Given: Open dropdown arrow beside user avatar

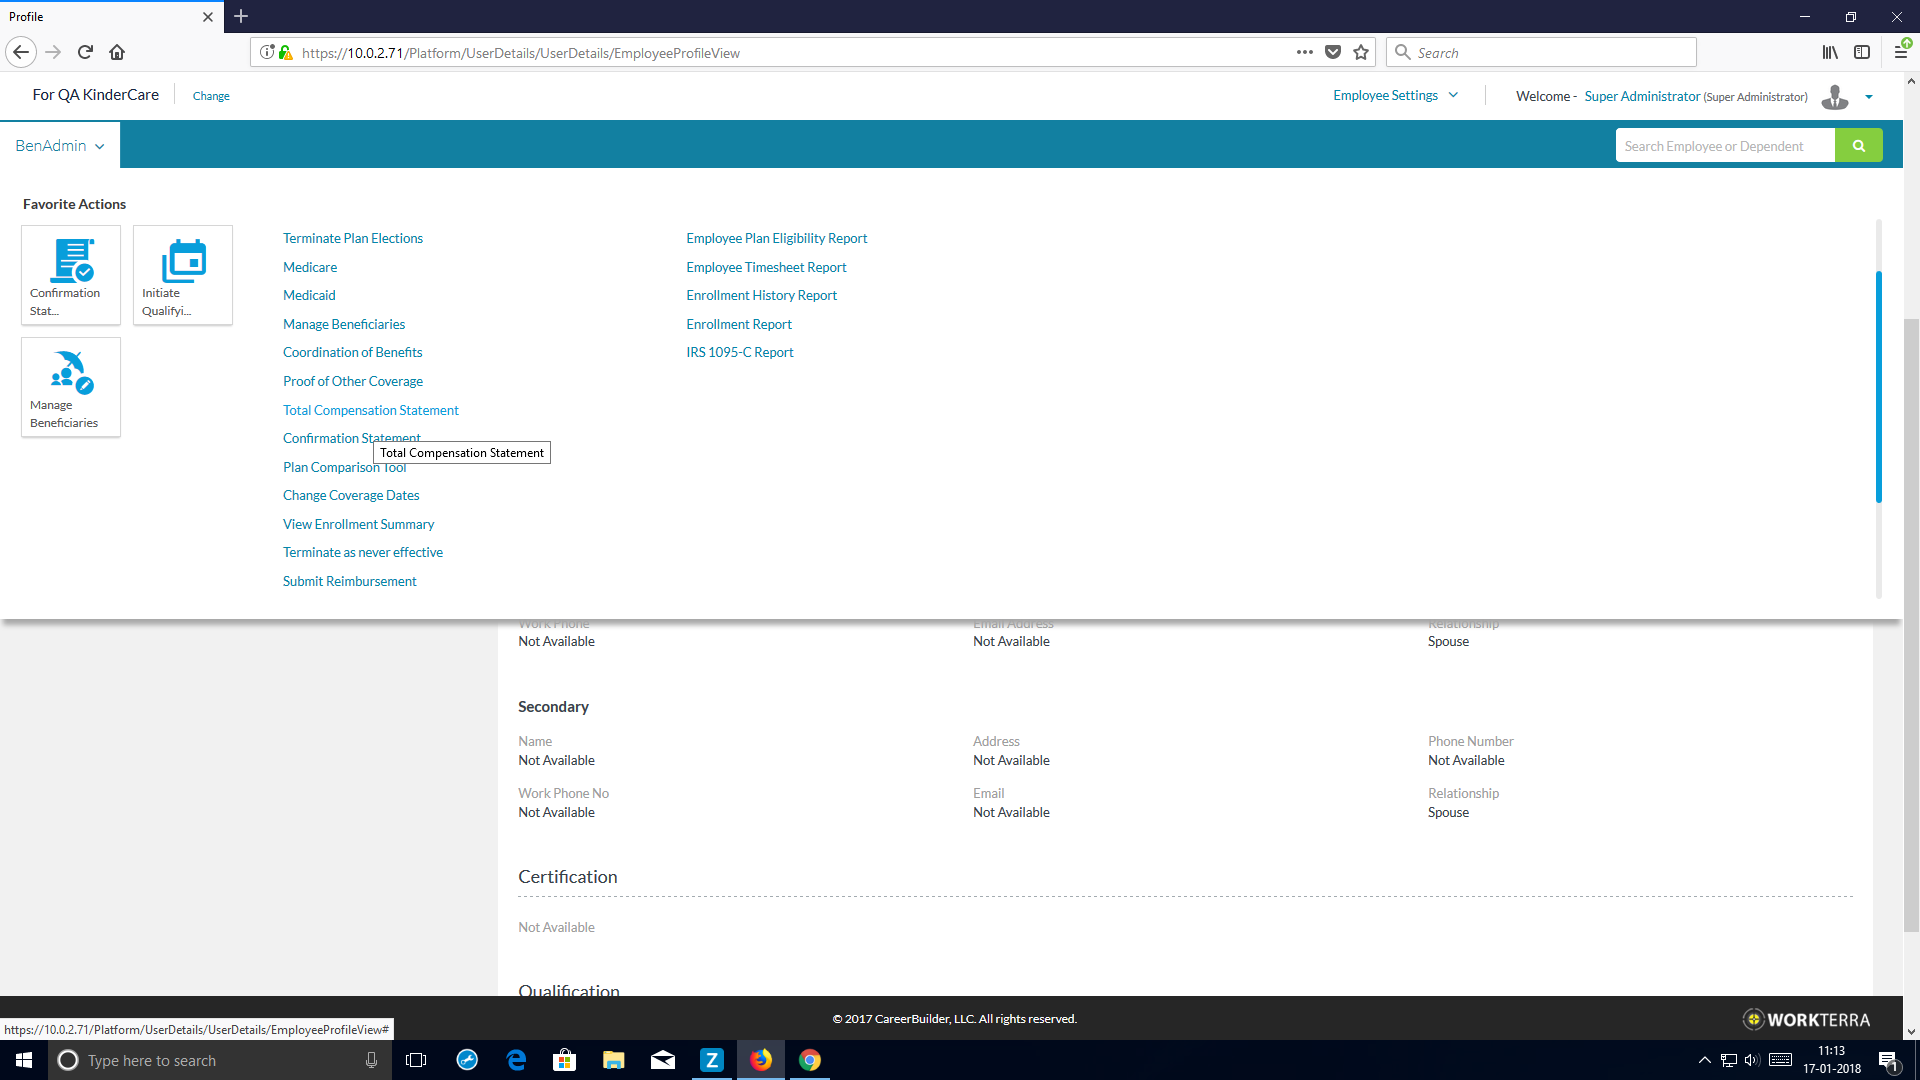Looking at the screenshot, I should pyautogui.click(x=1869, y=97).
